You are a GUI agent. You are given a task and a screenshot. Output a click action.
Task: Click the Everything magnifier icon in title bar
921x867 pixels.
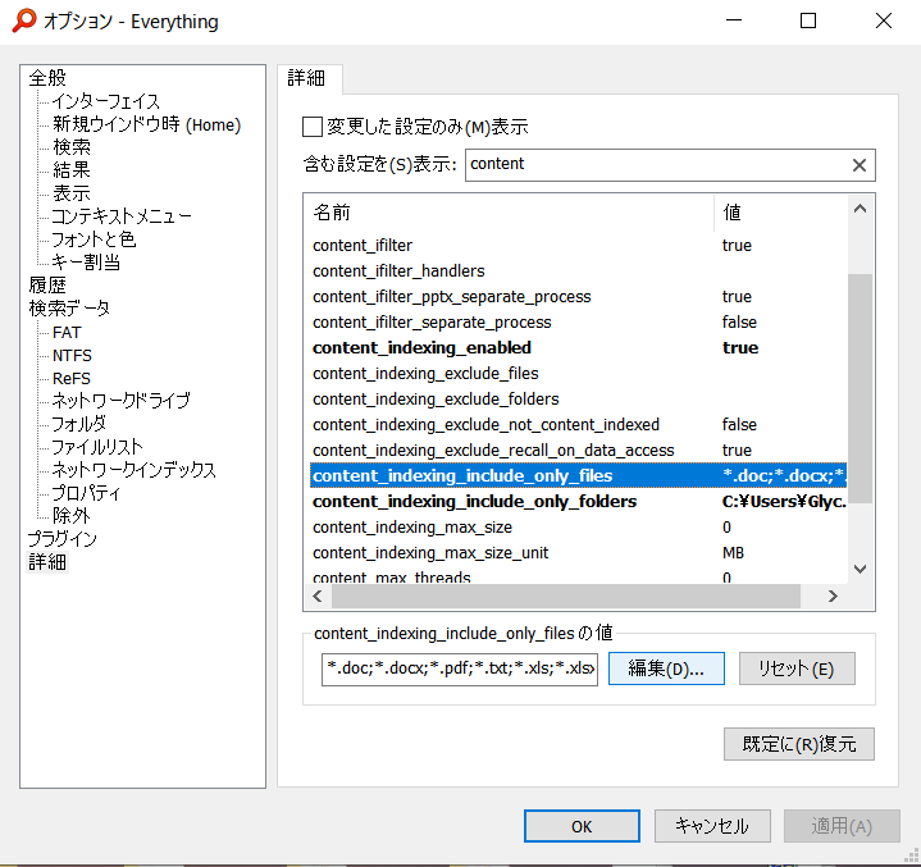(25, 21)
